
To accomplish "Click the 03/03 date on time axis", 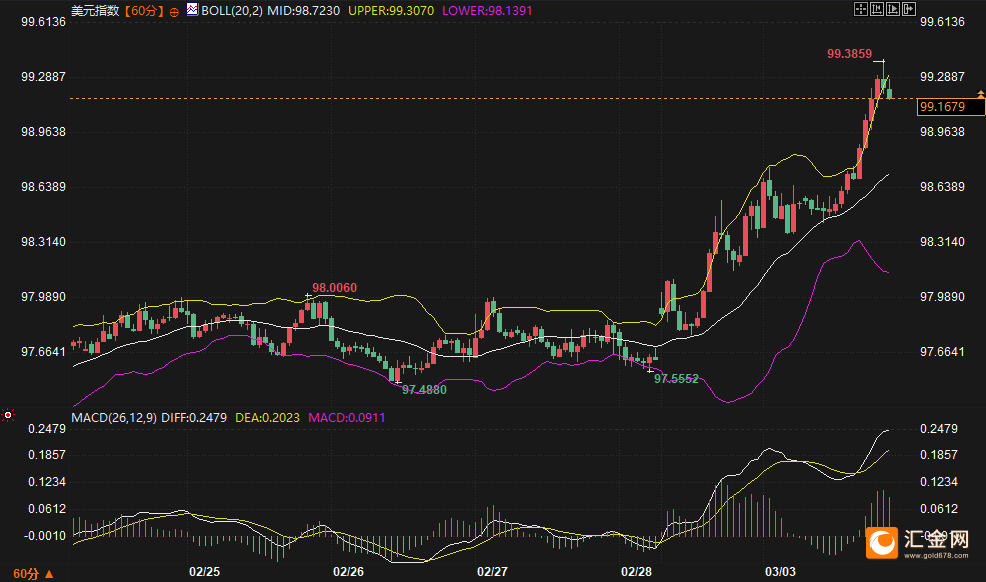I will click(779, 572).
